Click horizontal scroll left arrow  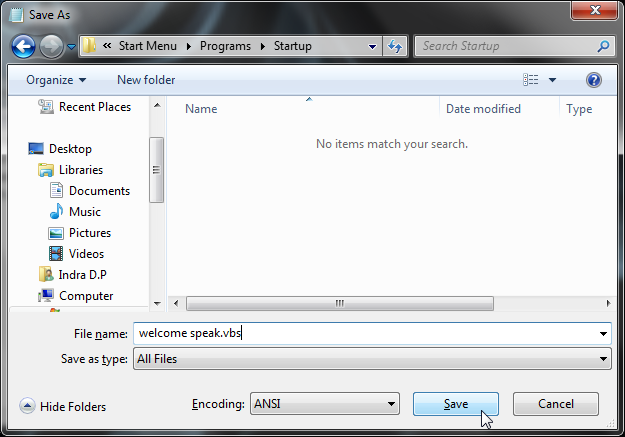pos(176,303)
